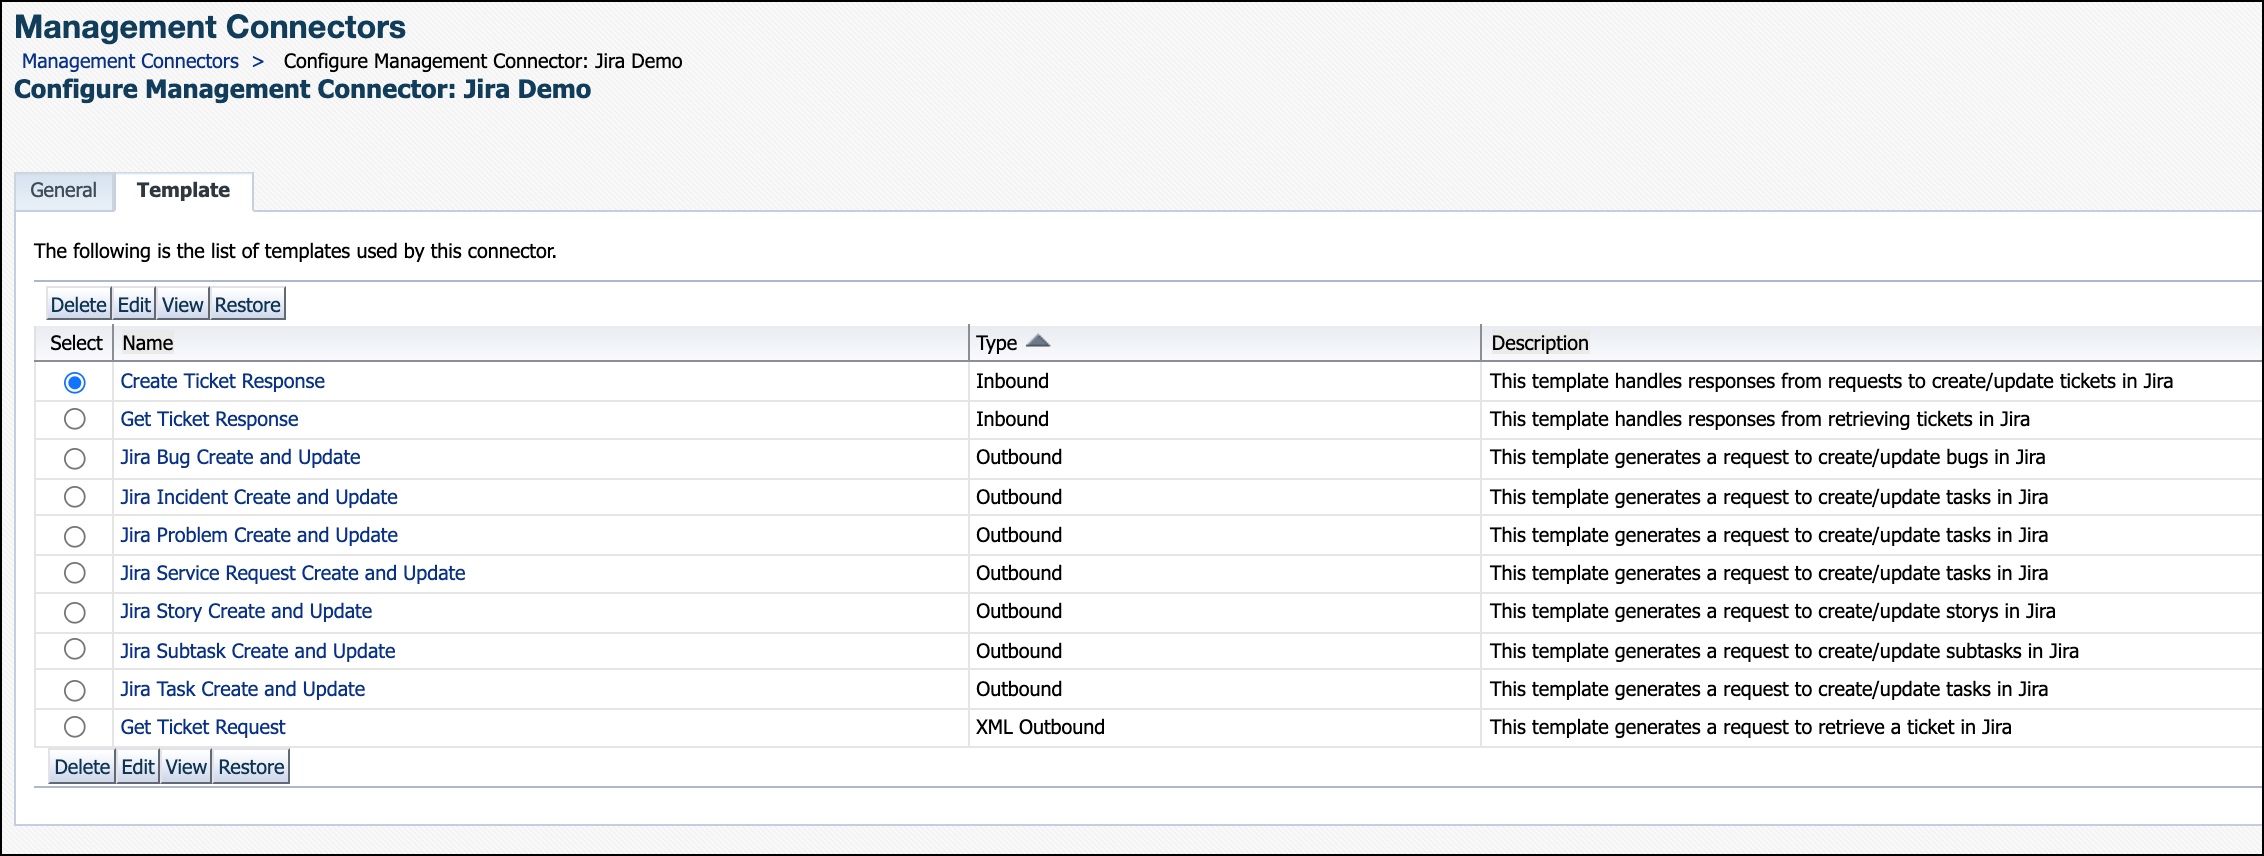
Task: Click the Type column sort arrow
Action: tap(1038, 342)
